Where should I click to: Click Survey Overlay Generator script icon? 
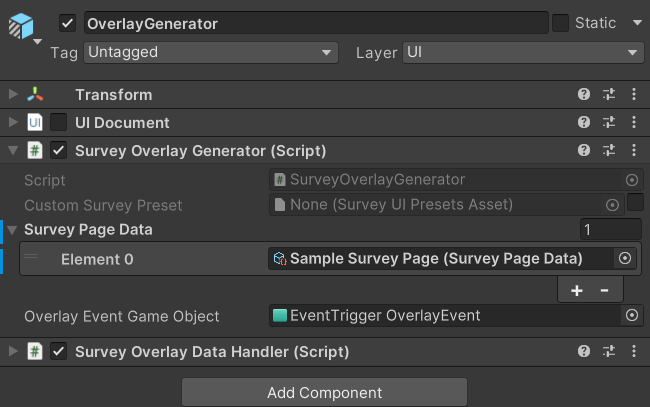point(35,150)
